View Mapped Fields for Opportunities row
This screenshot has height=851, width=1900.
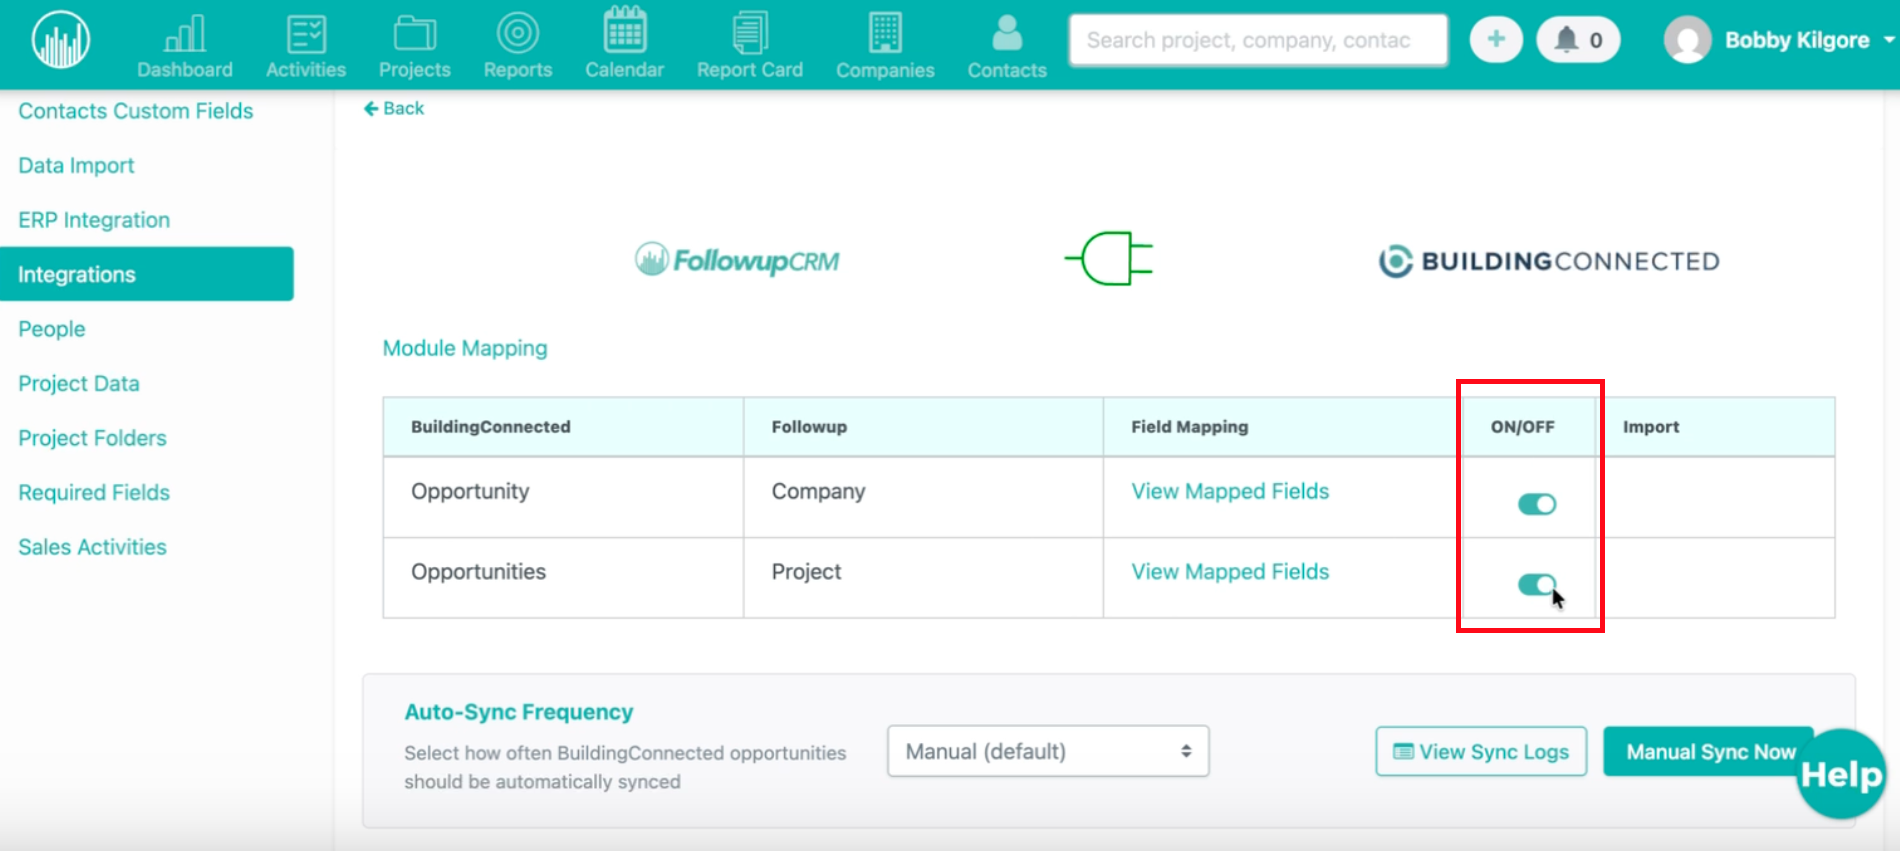(x=1230, y=571)
